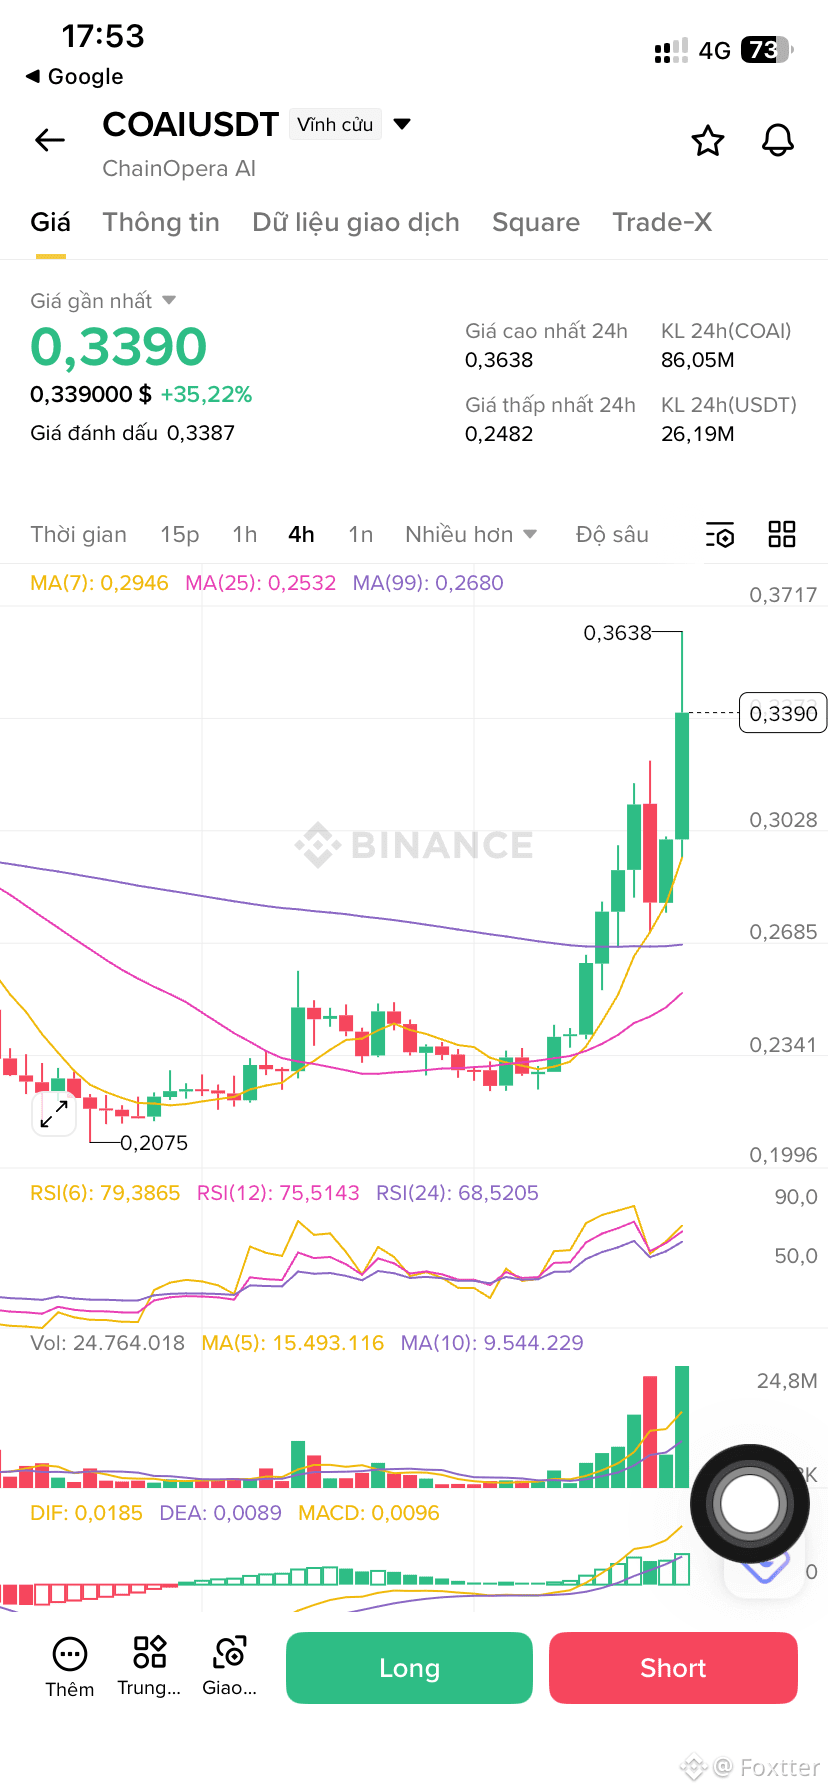The image size is (828, 1792).
Task: Open chart indicator settings icon
Action: (720, 535)
